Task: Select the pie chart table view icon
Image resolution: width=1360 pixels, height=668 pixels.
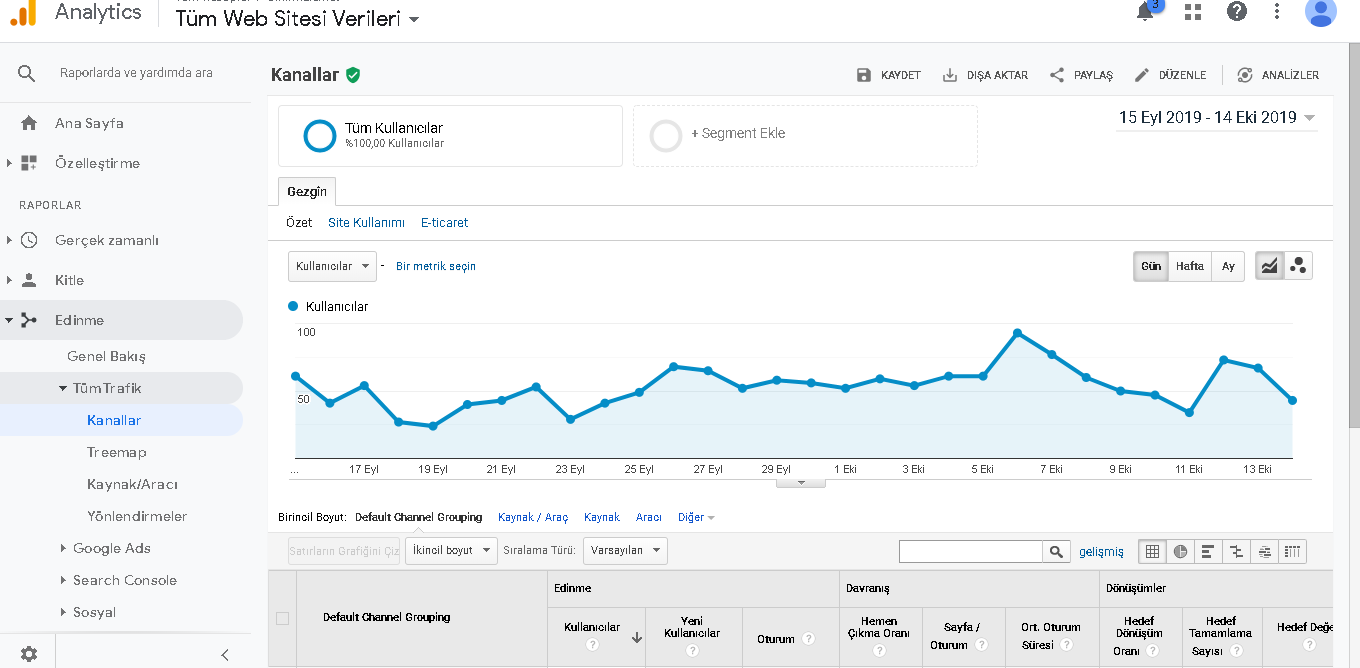Action: click(1180, 551)
